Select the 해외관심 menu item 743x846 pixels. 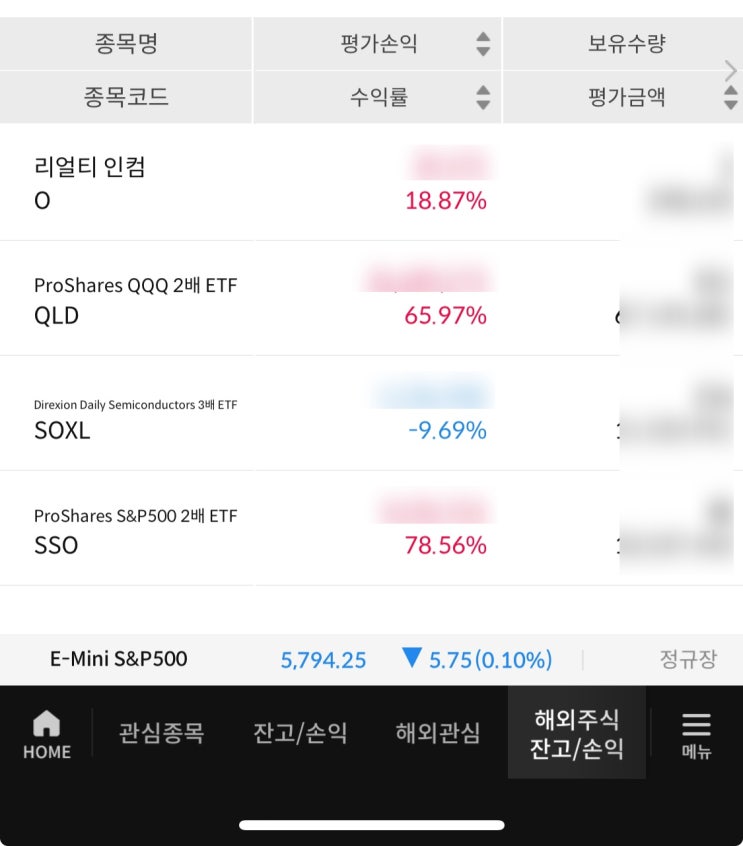437,731
